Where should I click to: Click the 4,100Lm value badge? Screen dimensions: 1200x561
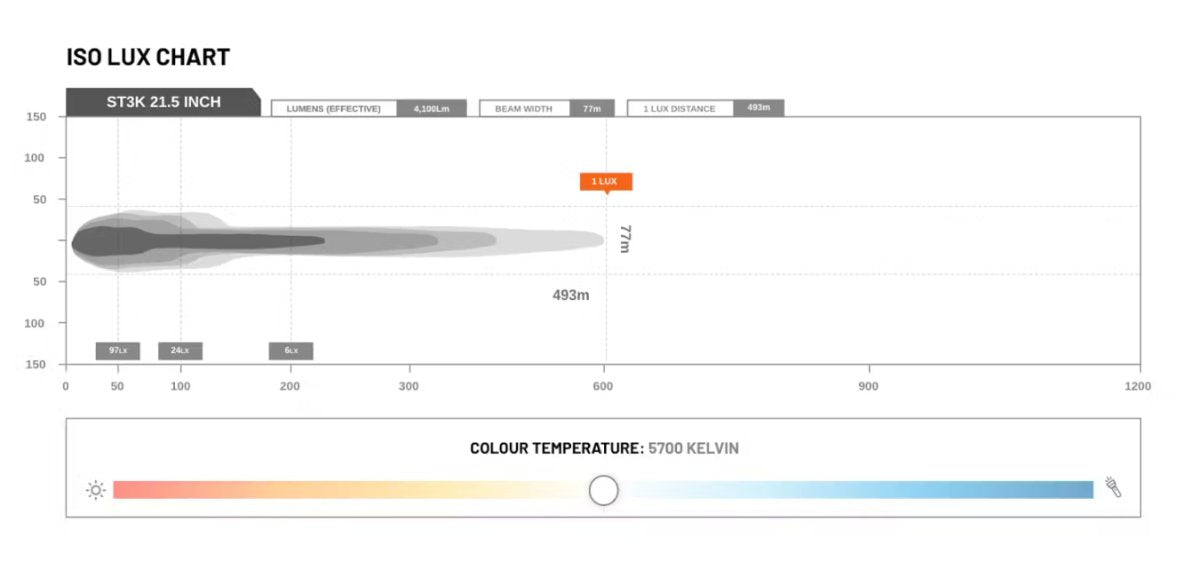432,108
